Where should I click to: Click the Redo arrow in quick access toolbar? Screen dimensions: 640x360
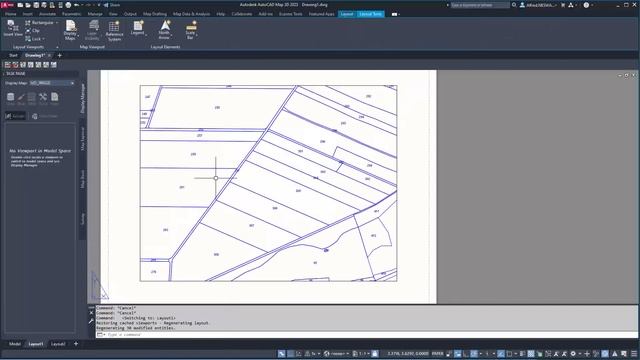click(88, 5)
